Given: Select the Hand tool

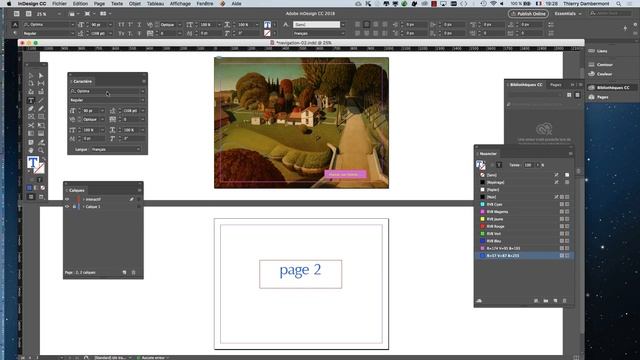Looking at the screenshot, I should point(31,151).
